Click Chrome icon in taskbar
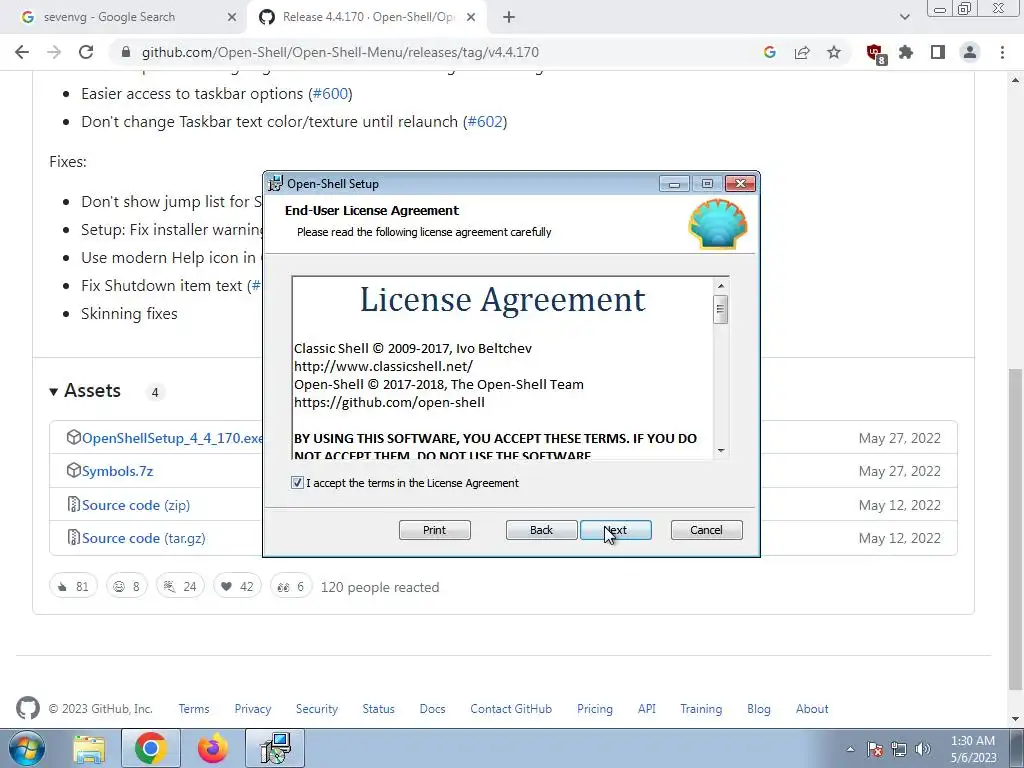 click(151, 749)
